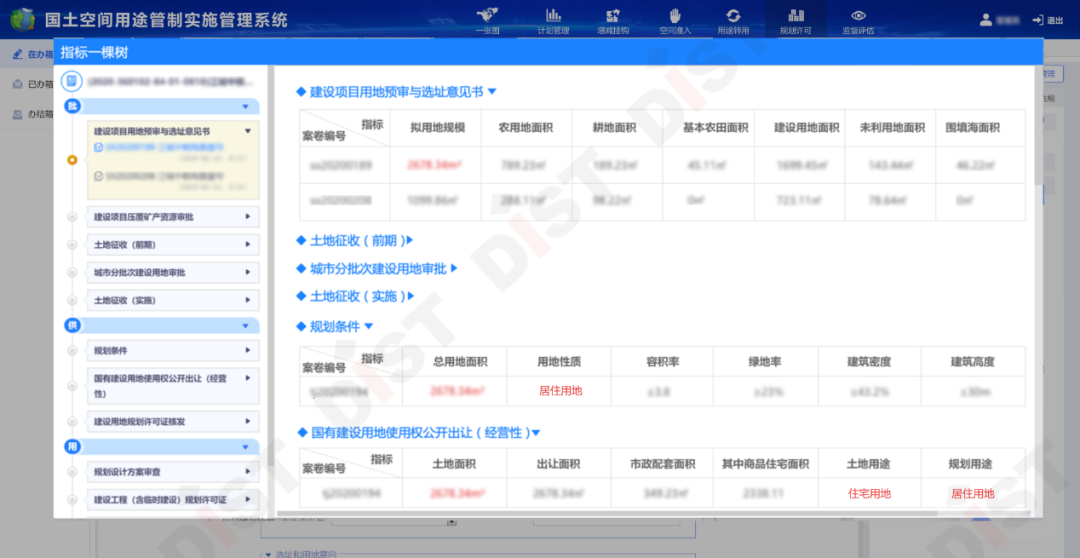The height and width of the screenshot is (558, 1080).
Task: Click red 居住用地 under 规划用途
Action: pos(973,493)
